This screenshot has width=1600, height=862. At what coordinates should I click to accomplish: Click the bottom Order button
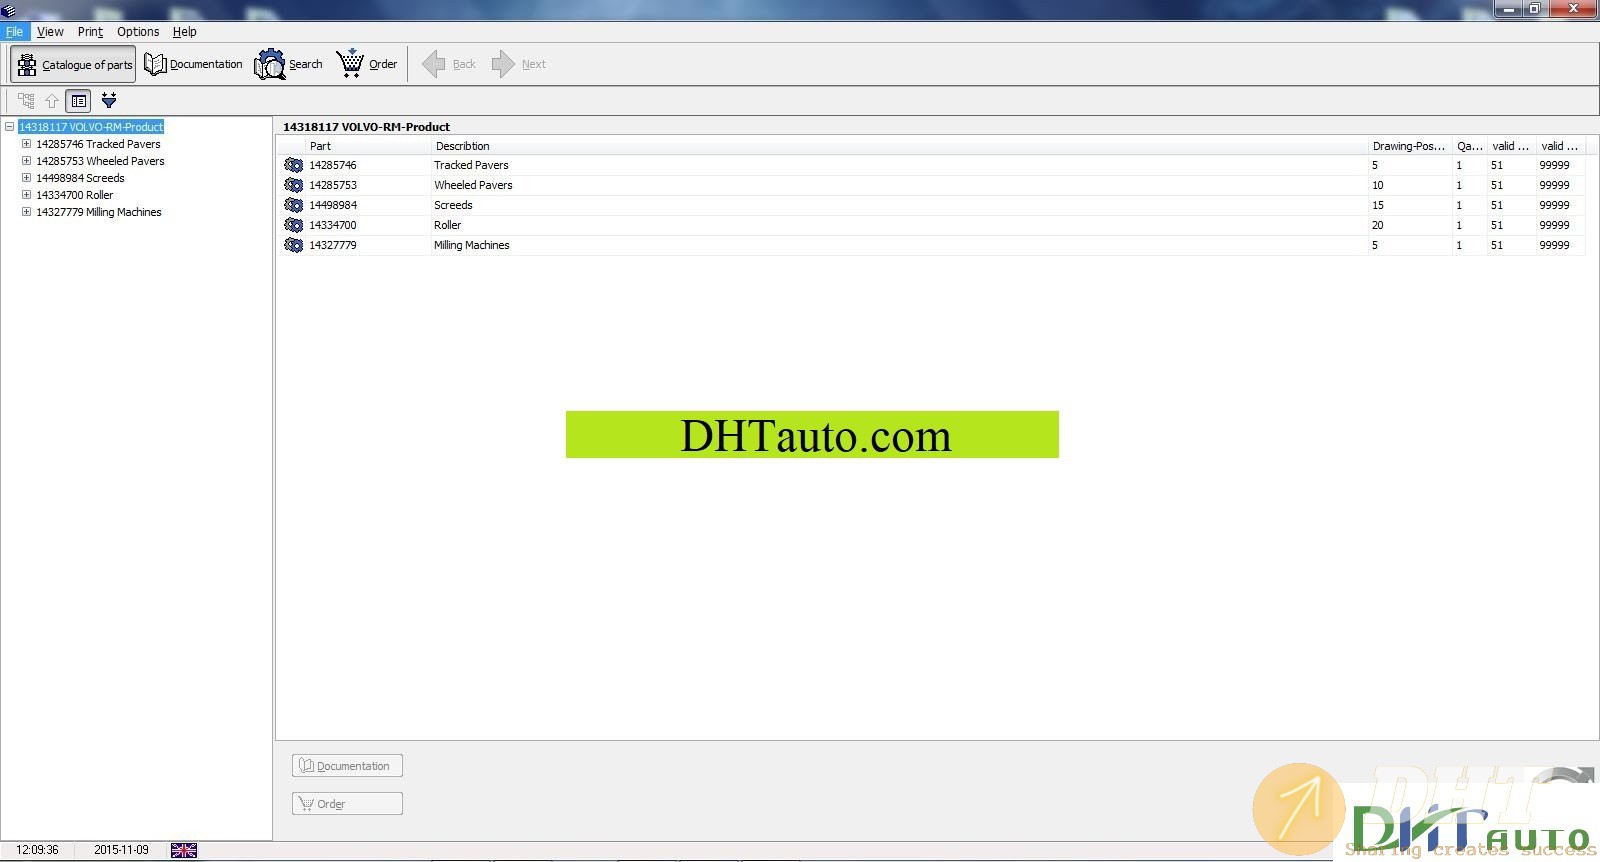(x=347, y=804)
